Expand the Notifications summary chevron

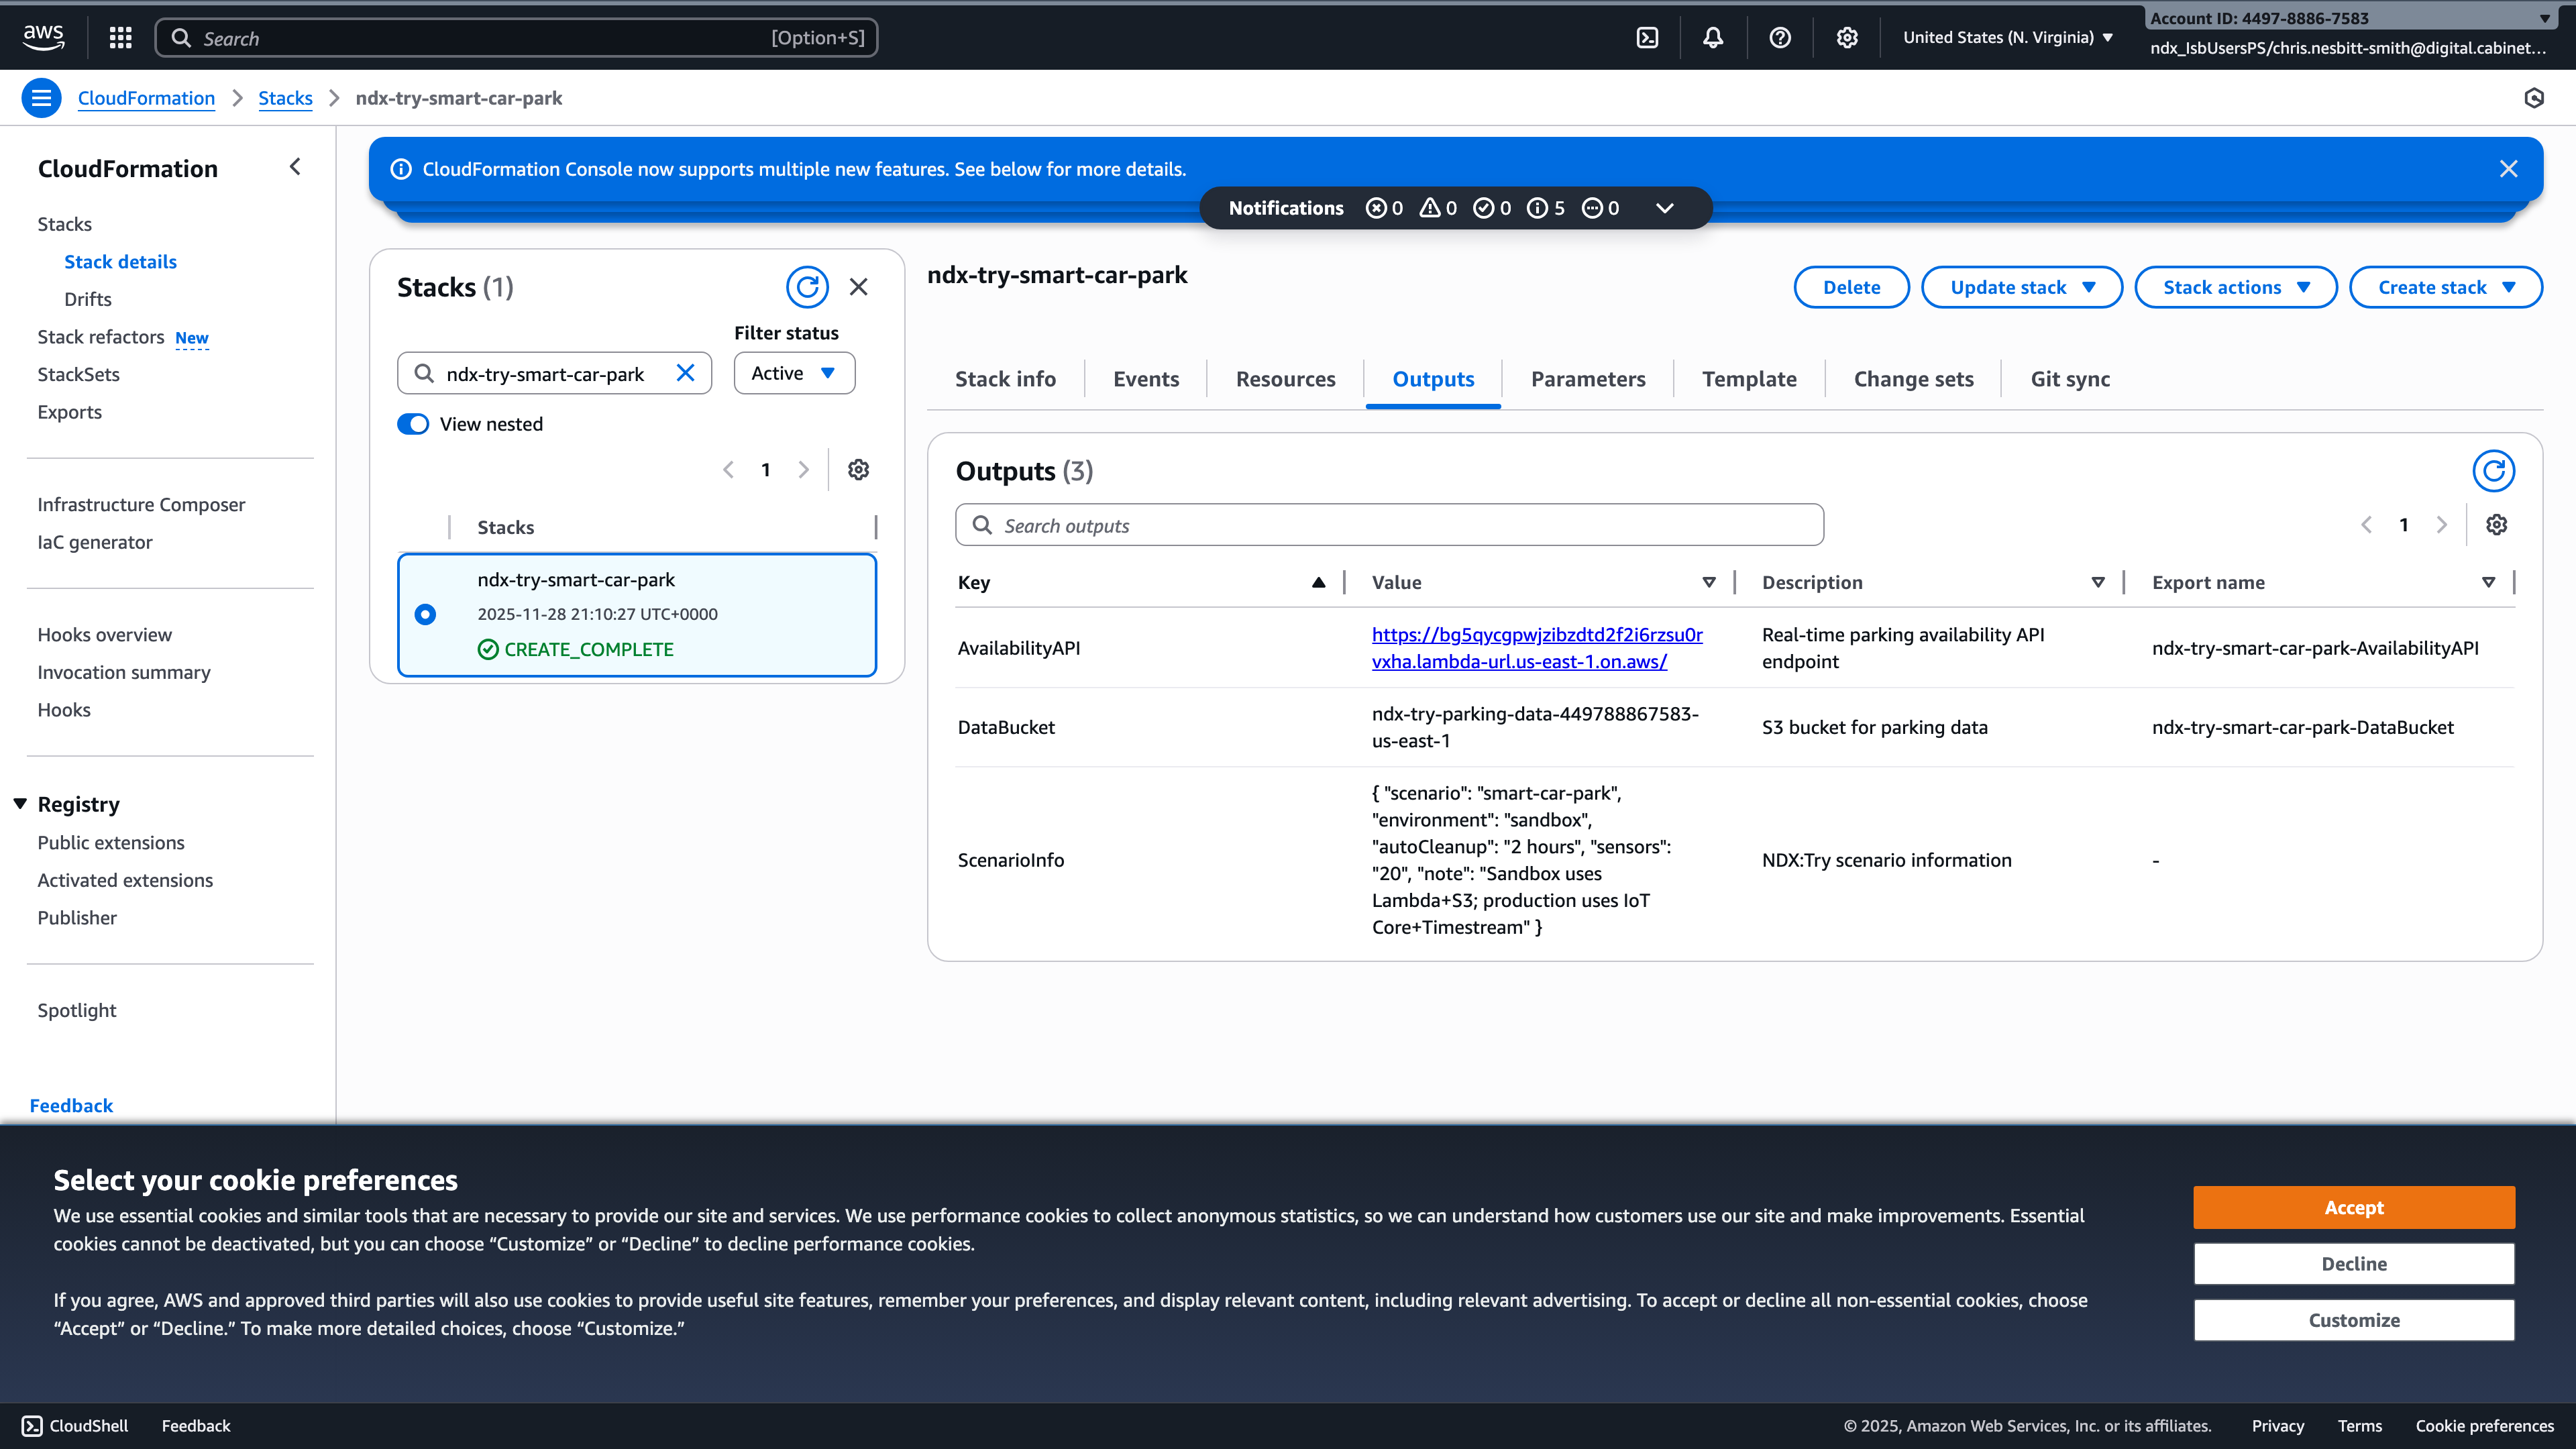click(1664, 208)
